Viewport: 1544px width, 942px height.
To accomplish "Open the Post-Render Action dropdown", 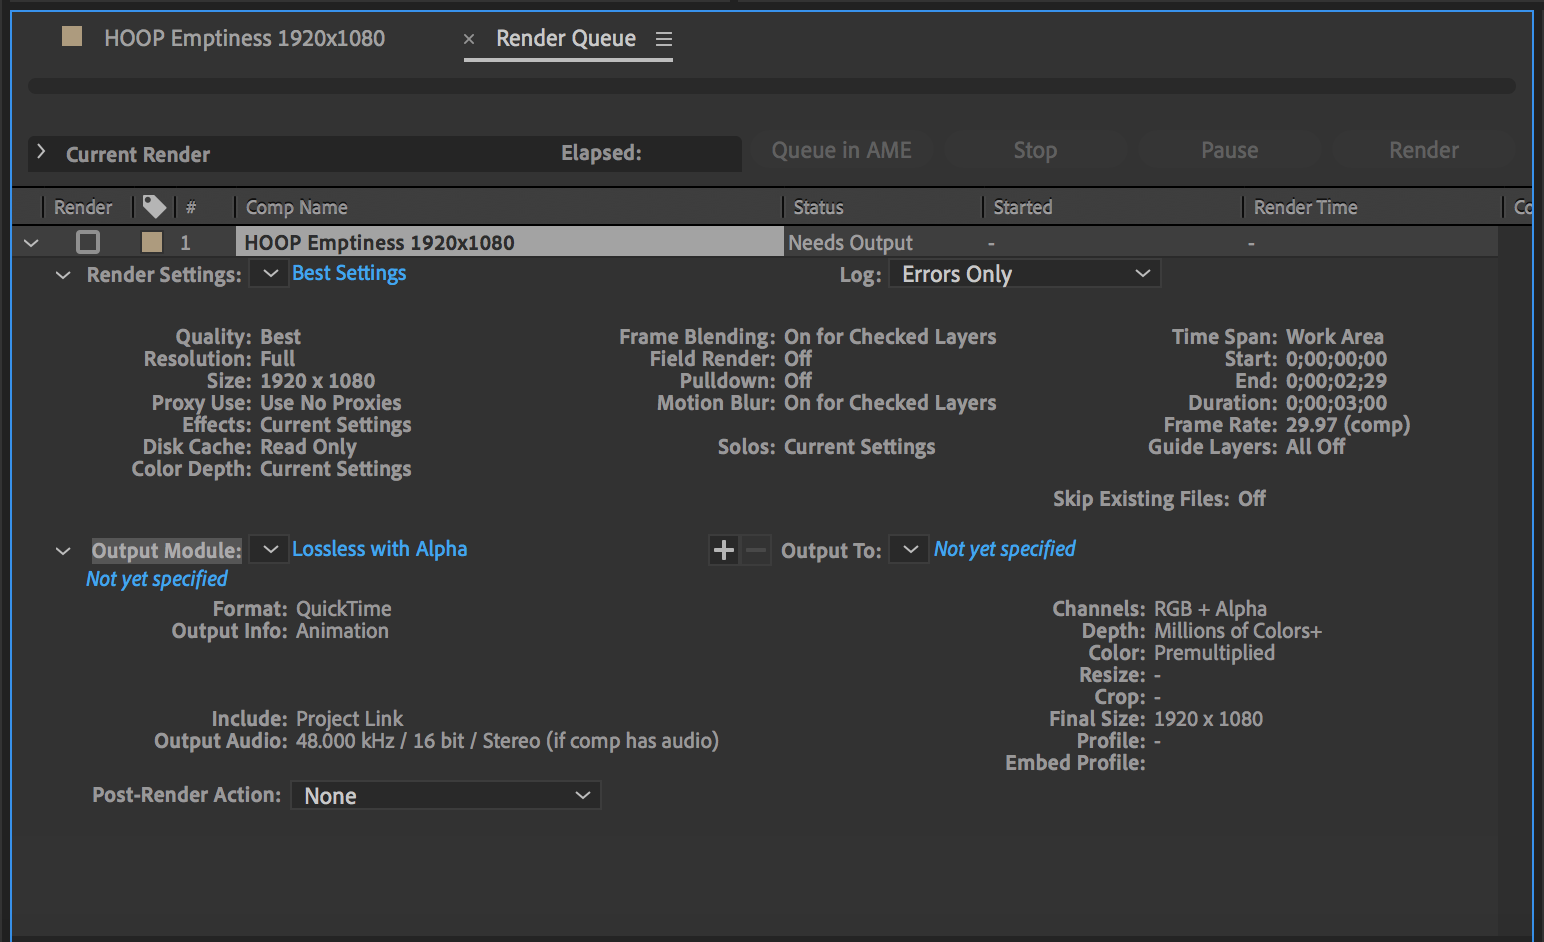I will coord(445,795).
